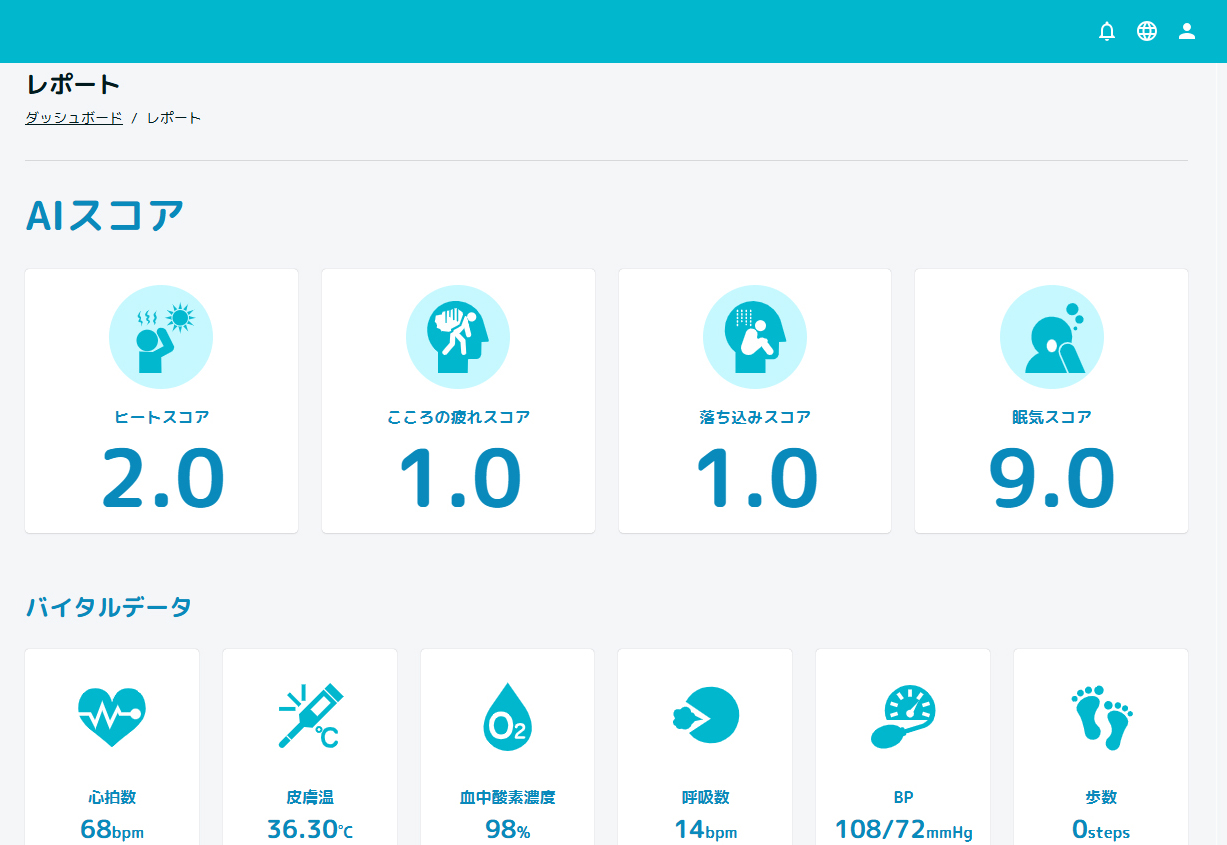The width and height of the screenshot is (1227, 845).
Task: Click the 歩数 footprints icon
Action: (x=1101, y=717)
